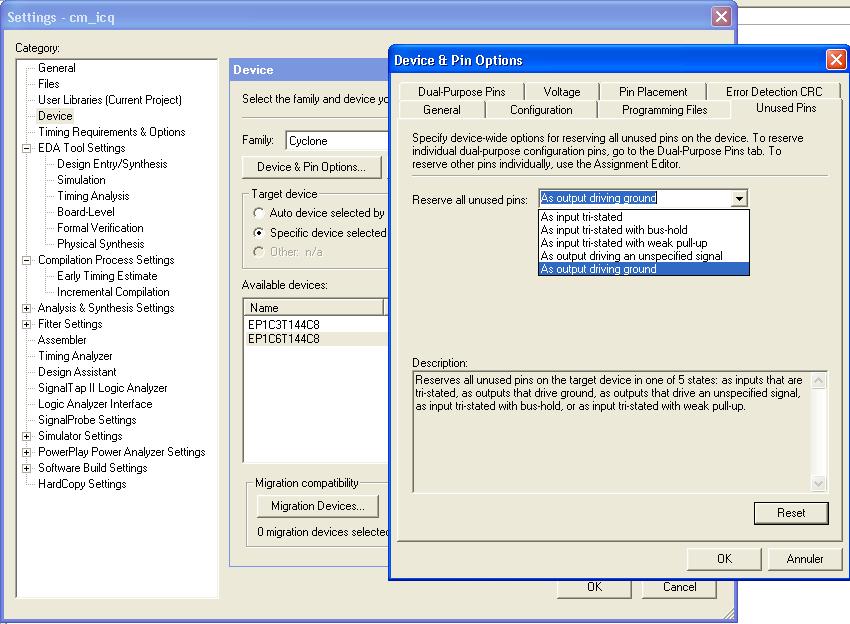Viewport: 850px width, 624px height.
Task: Close the Settings - cm_icq window
Action: pos(721,17)
